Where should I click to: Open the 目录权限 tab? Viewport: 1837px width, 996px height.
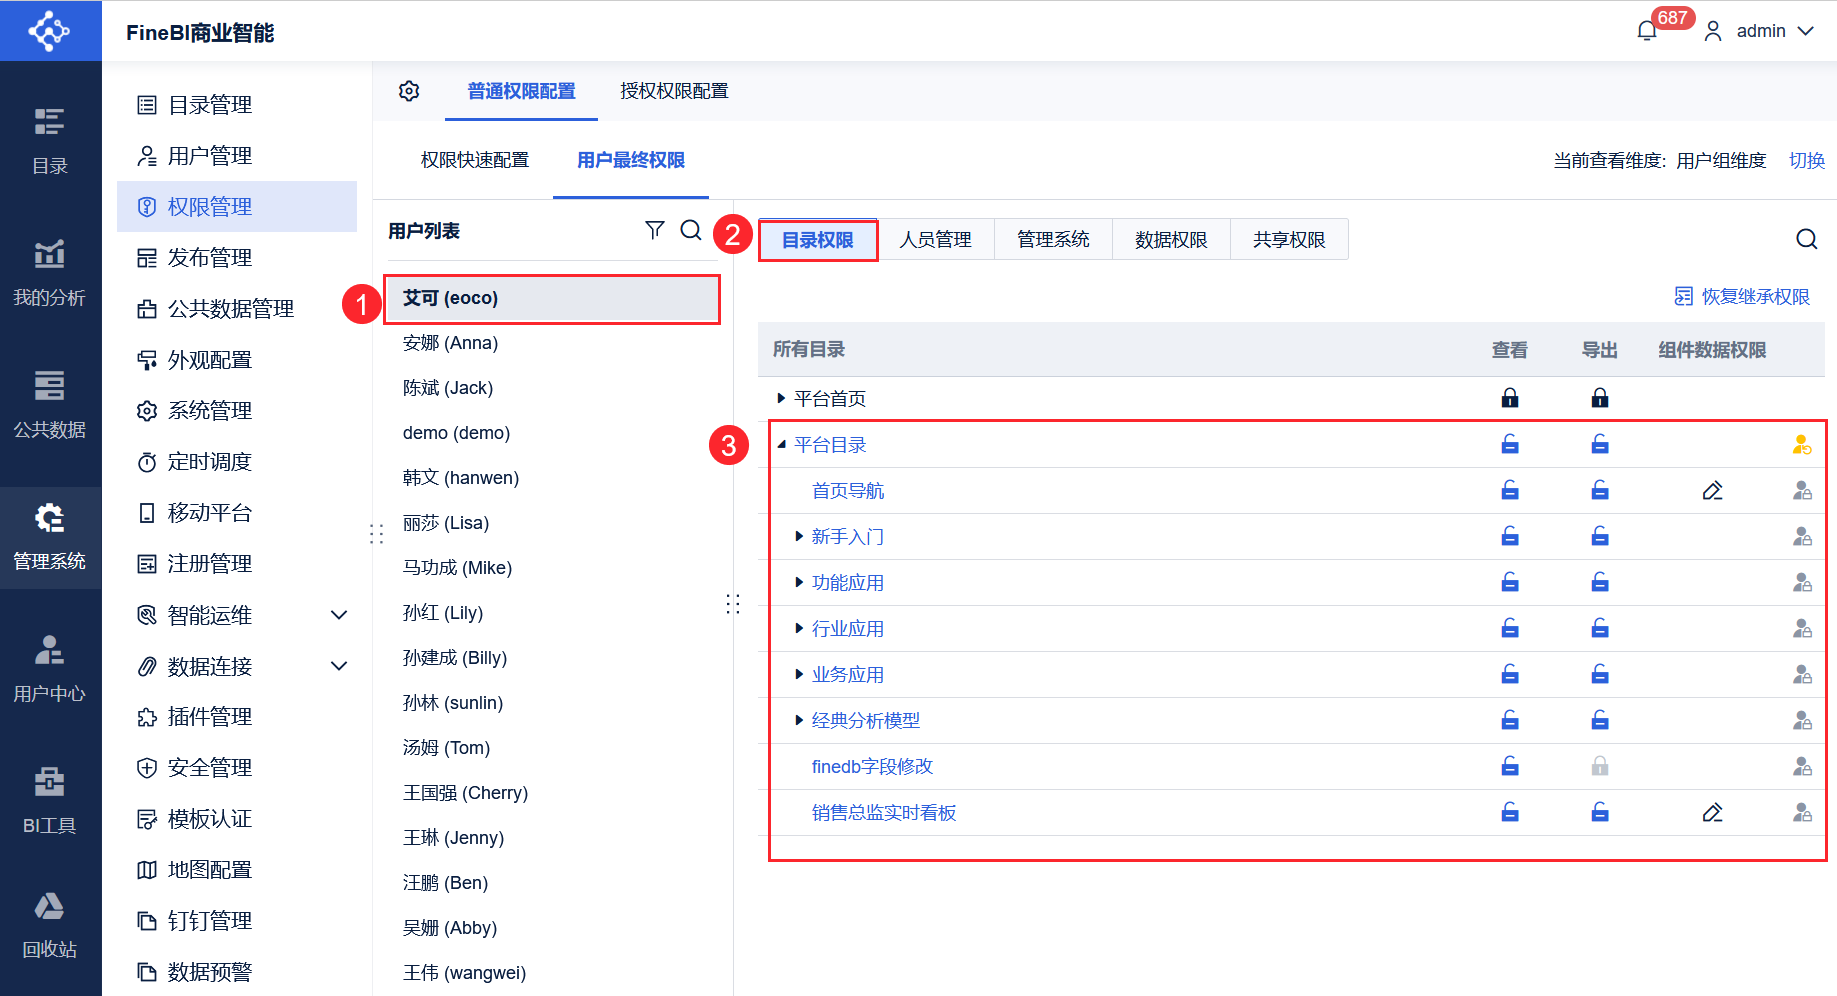[x=818, y=240]
